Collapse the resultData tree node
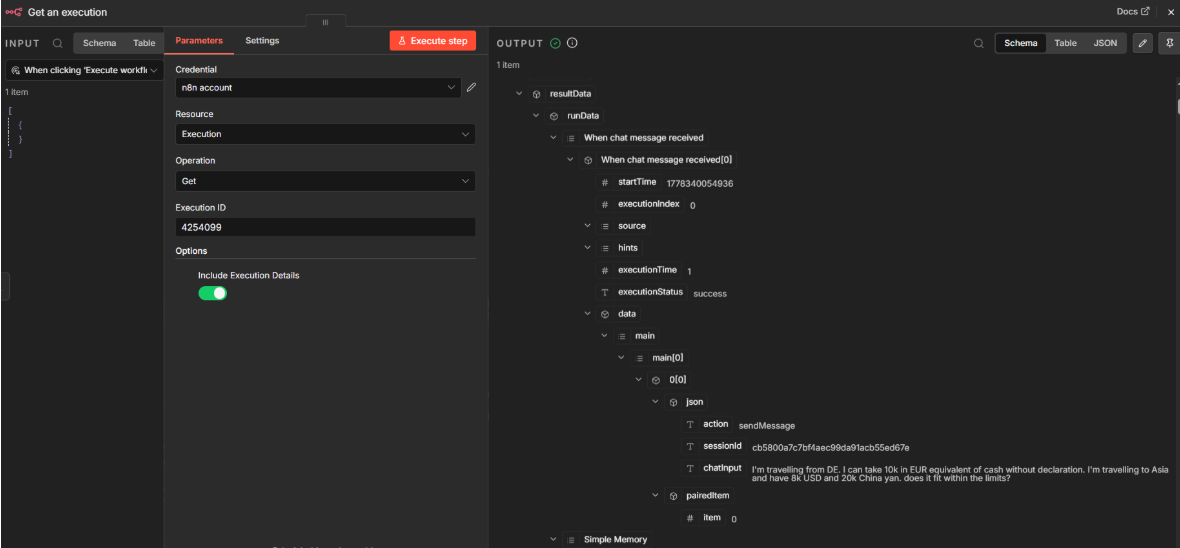 coord(519,94)
